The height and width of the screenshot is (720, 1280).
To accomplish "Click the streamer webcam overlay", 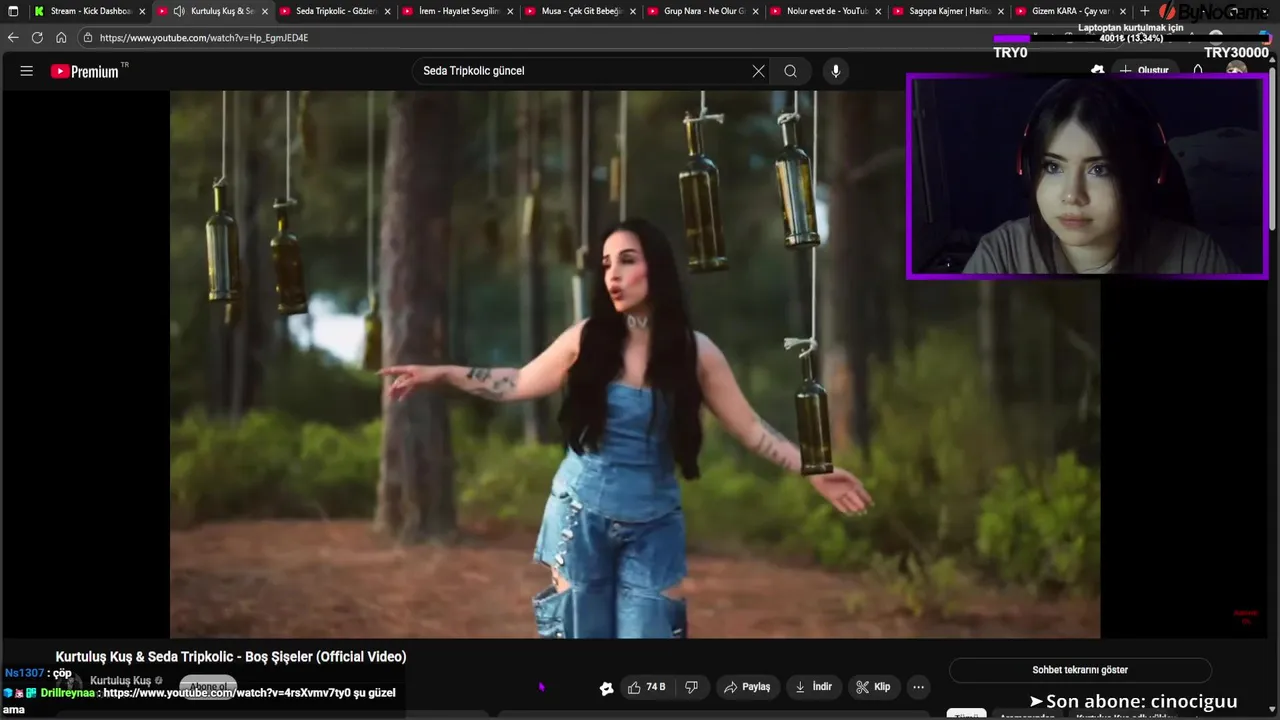I will tap(1087, 176).
